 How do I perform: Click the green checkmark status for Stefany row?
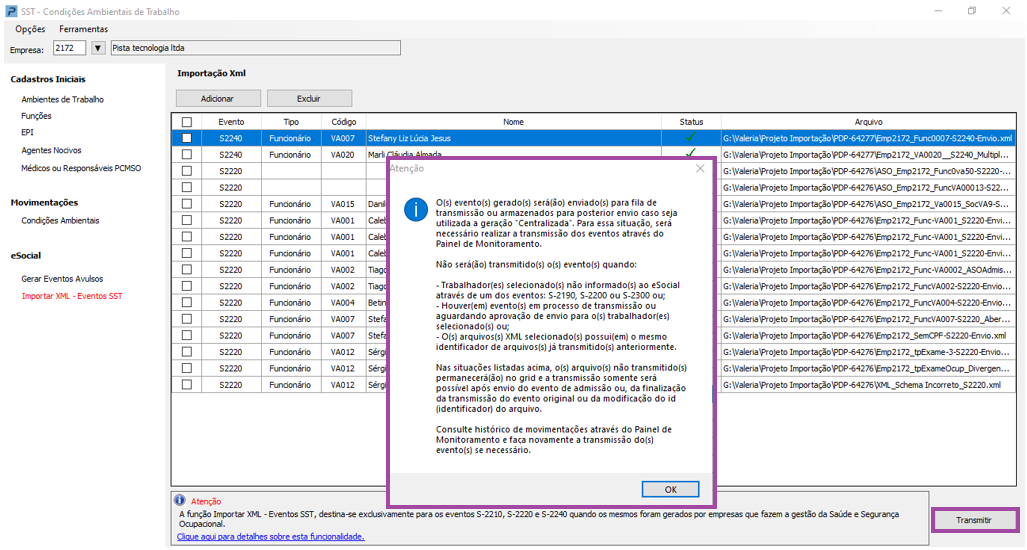690,138
